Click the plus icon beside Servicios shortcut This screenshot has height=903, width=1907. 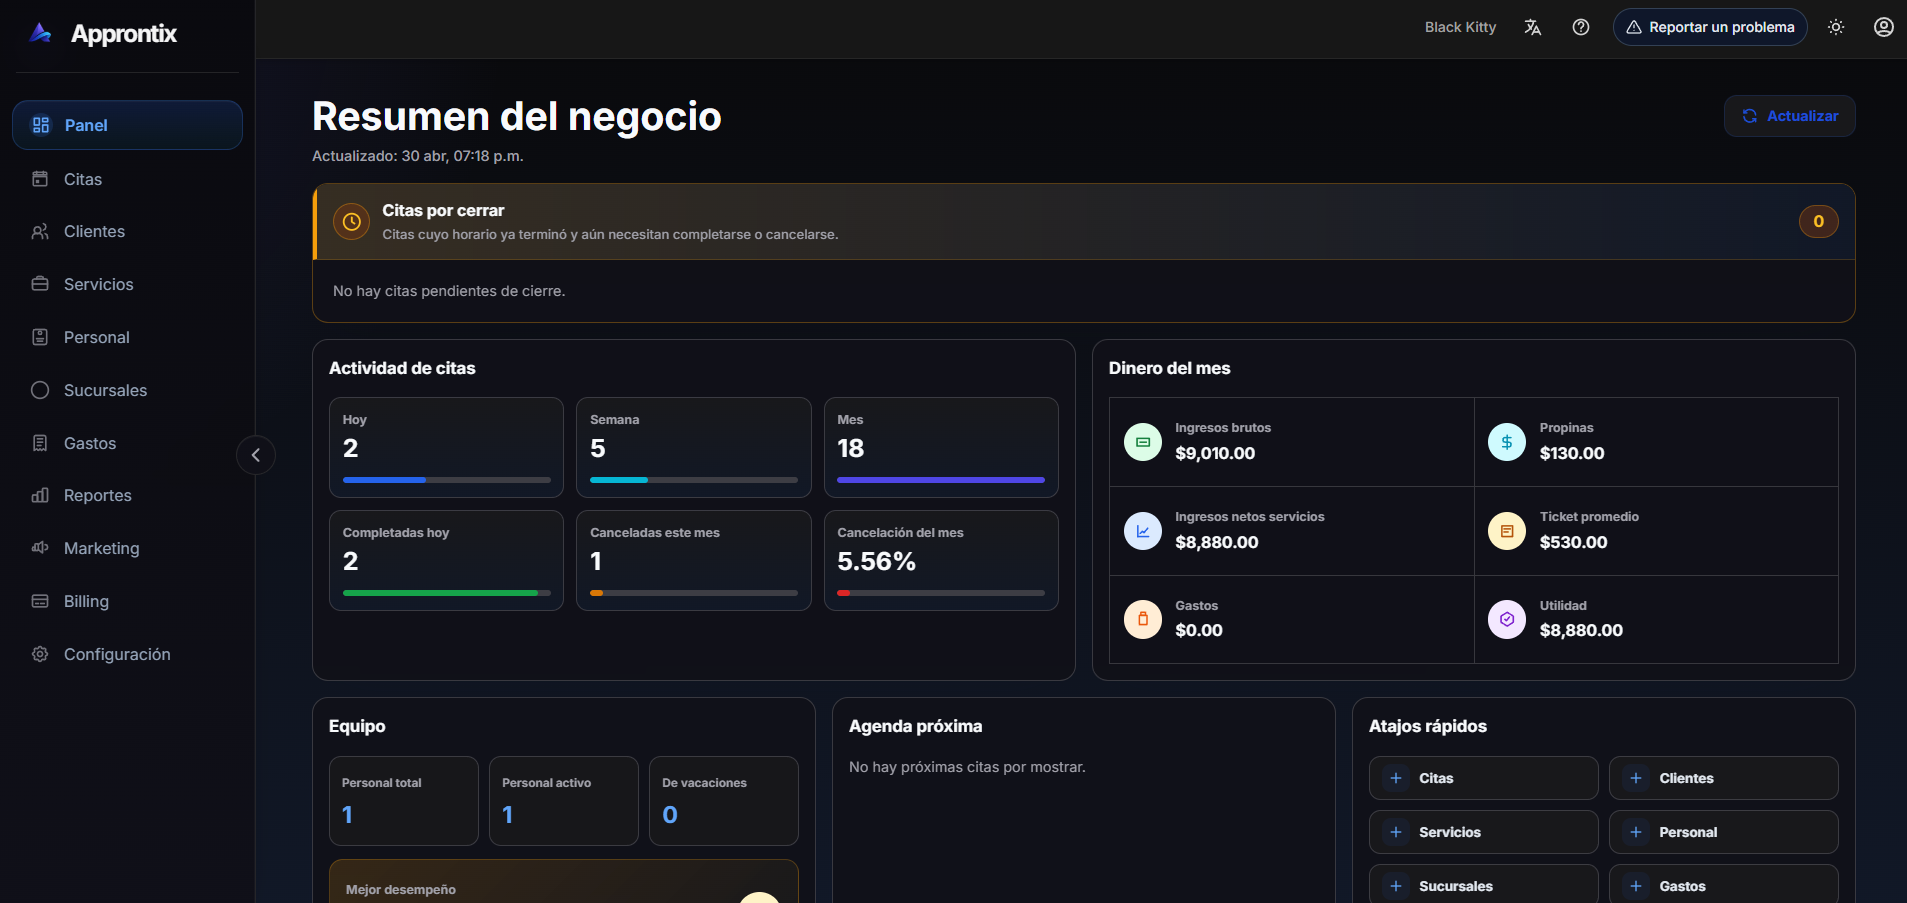tap(1396, 832)
